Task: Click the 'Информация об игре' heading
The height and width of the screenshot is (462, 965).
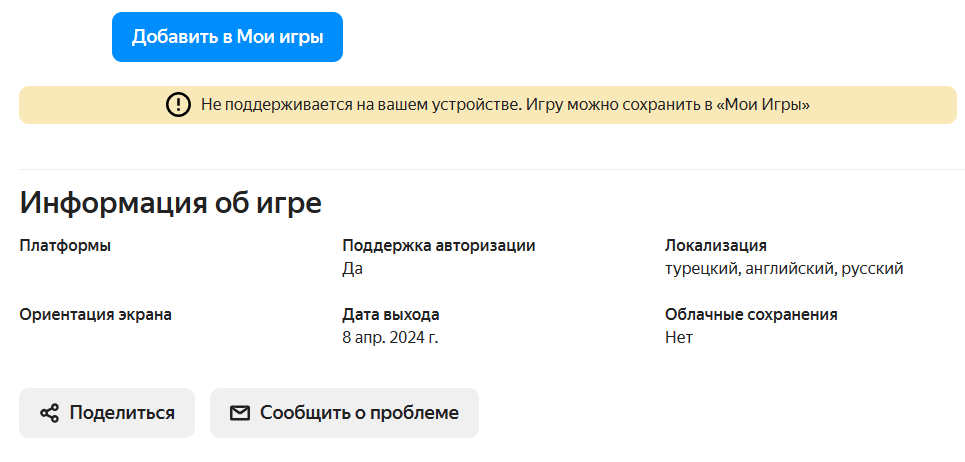Action: point(171,202)
